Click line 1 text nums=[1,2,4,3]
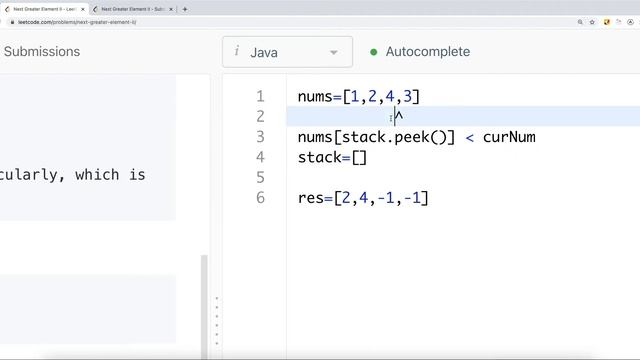640x360 pixels. [x=358, y=97]
